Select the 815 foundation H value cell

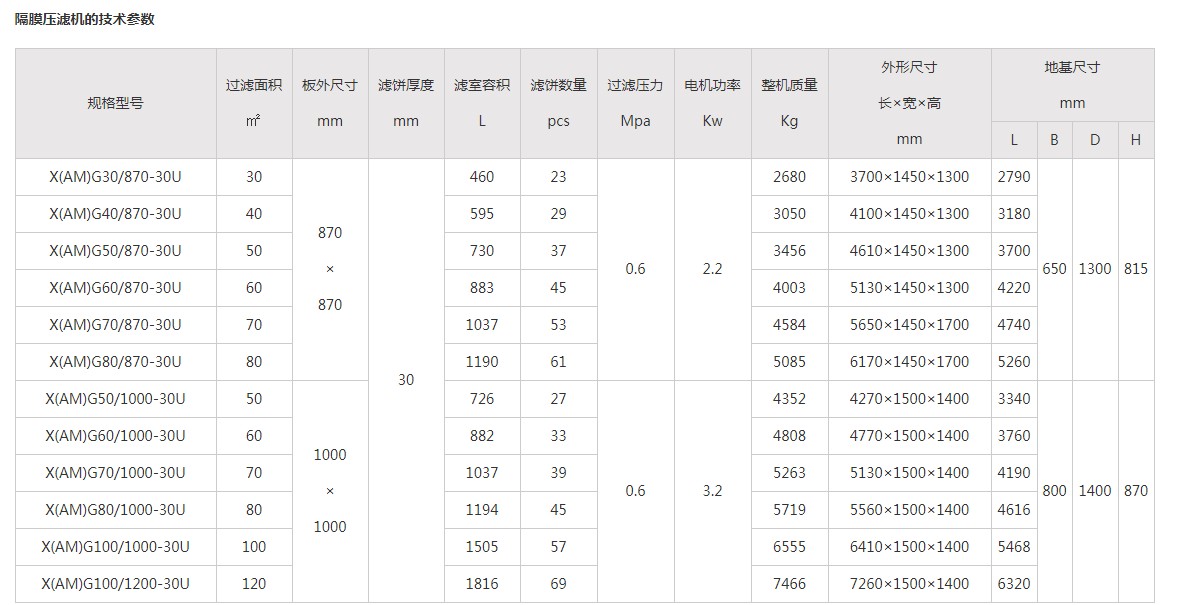click(1135, 269)
